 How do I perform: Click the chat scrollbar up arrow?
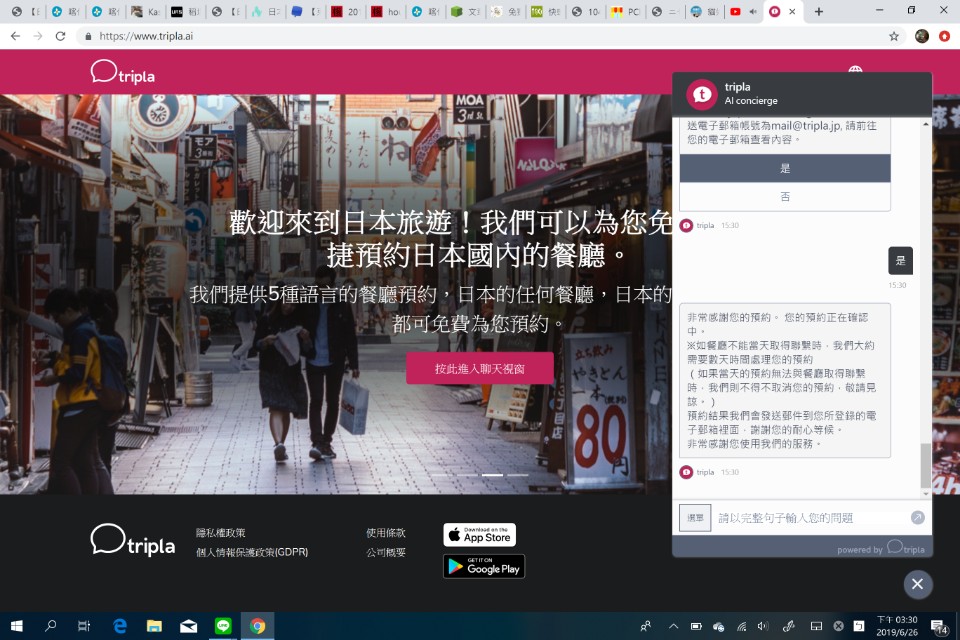(926, 124)
